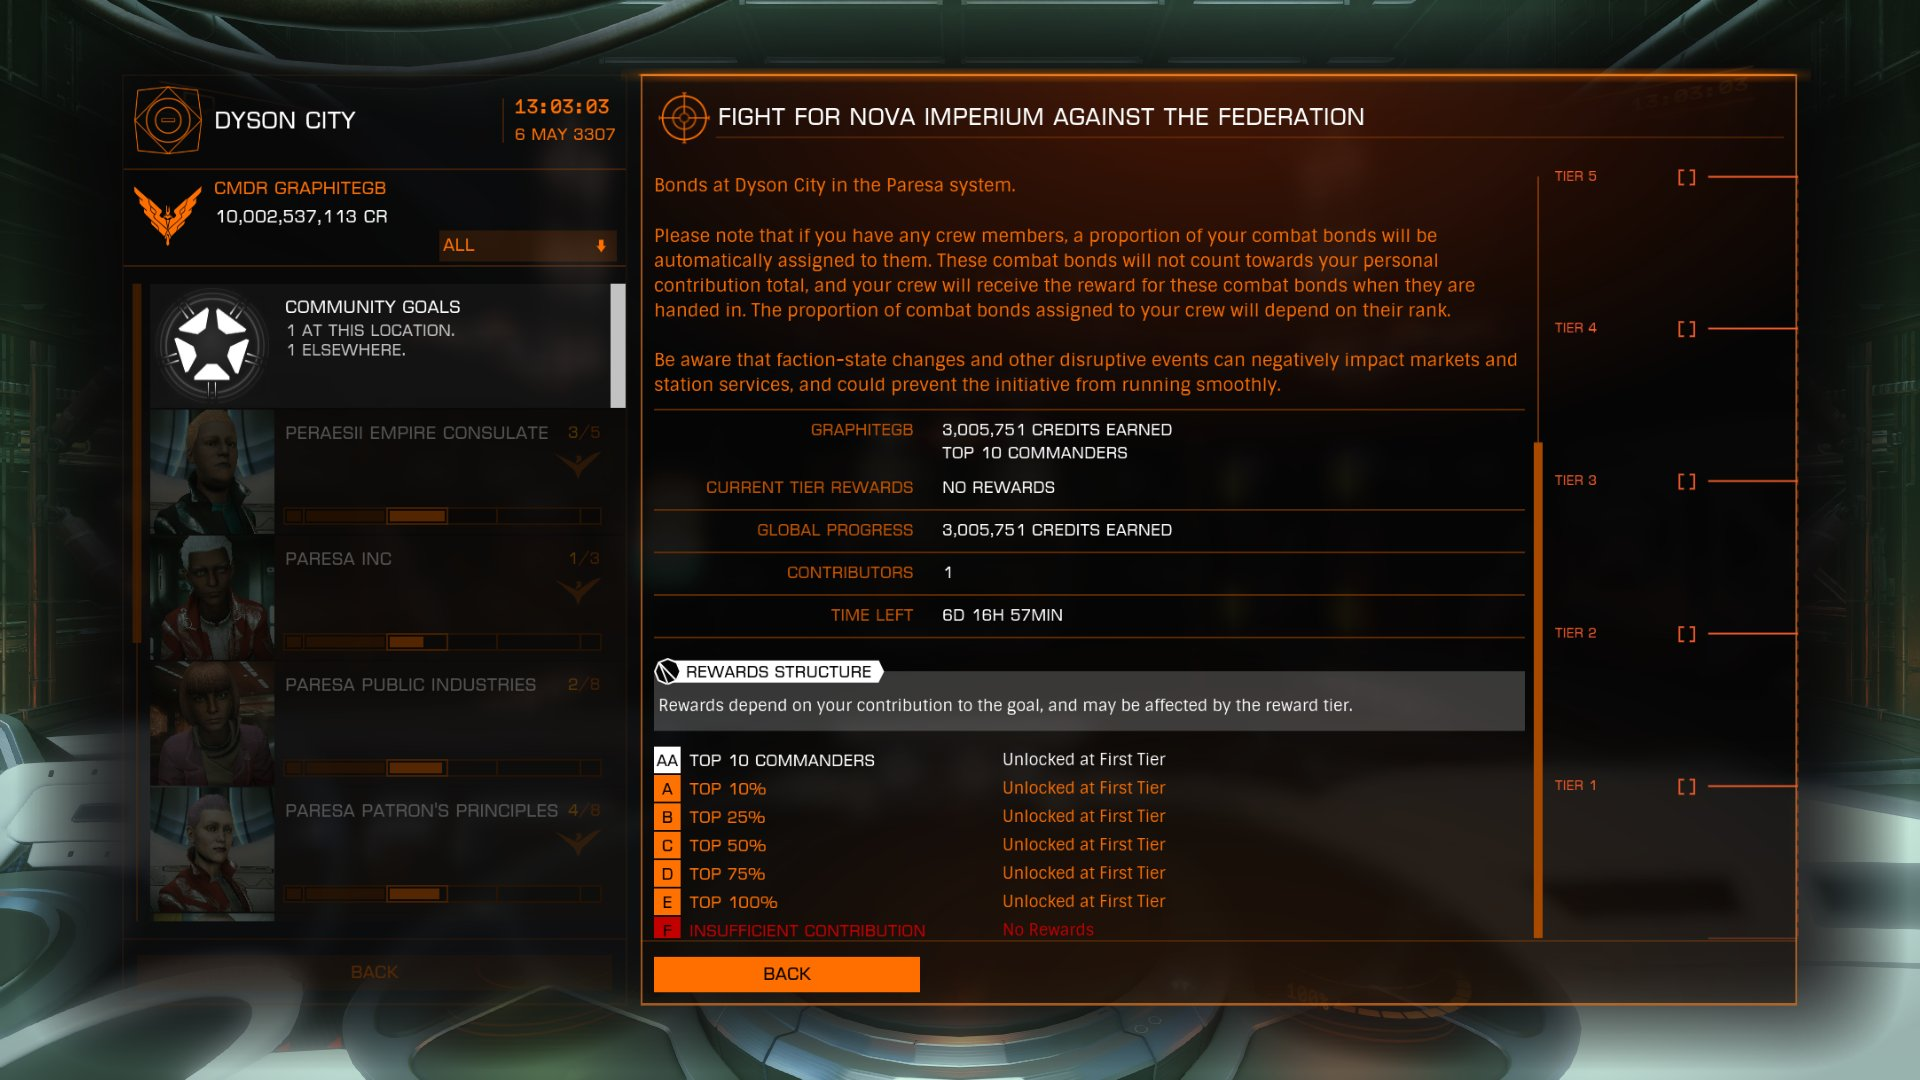Click the Fight for Nova Imperium title

pyautogui.click(x=1041, y=117)
